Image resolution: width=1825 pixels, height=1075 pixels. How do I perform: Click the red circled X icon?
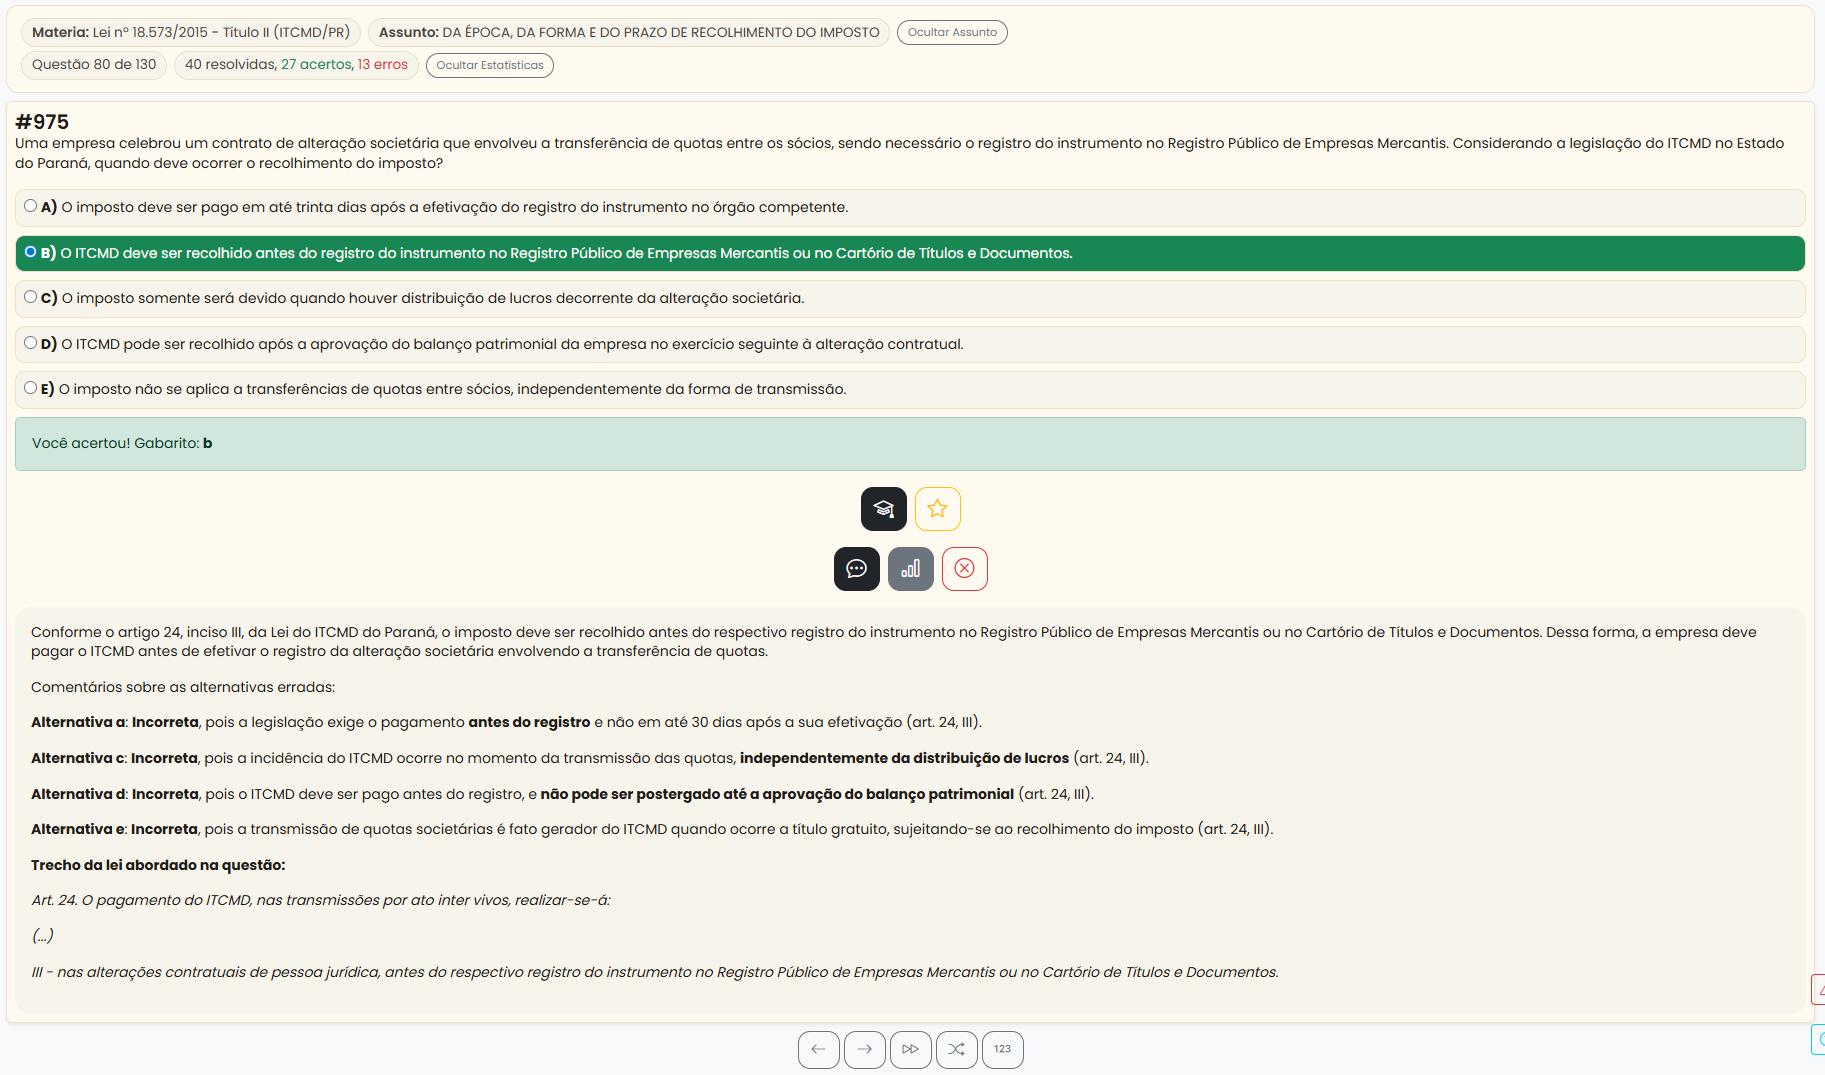click(x=964, y=569)
